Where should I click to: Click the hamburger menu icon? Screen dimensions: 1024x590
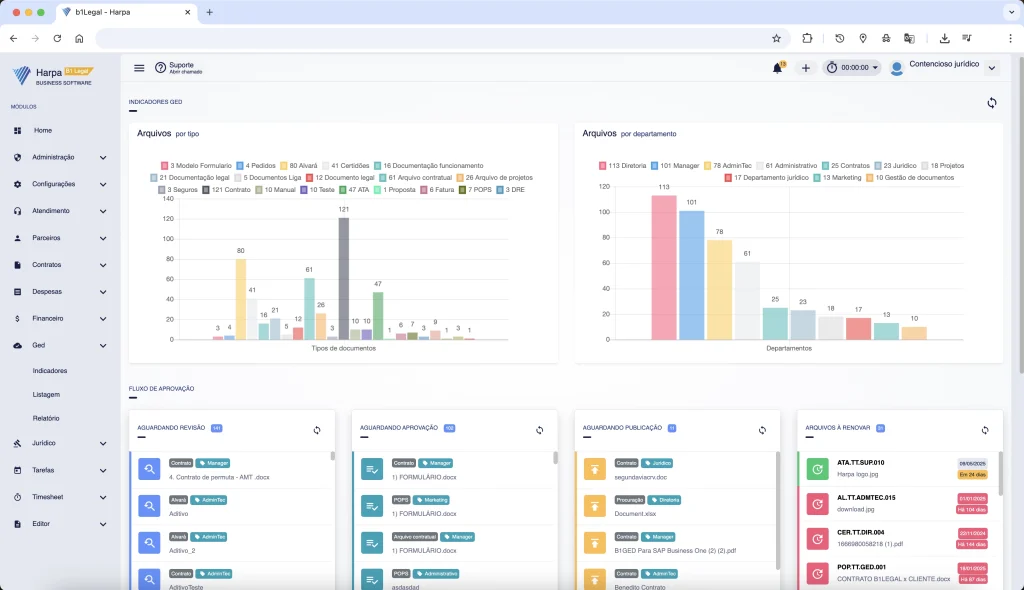(x=139, y=68)
